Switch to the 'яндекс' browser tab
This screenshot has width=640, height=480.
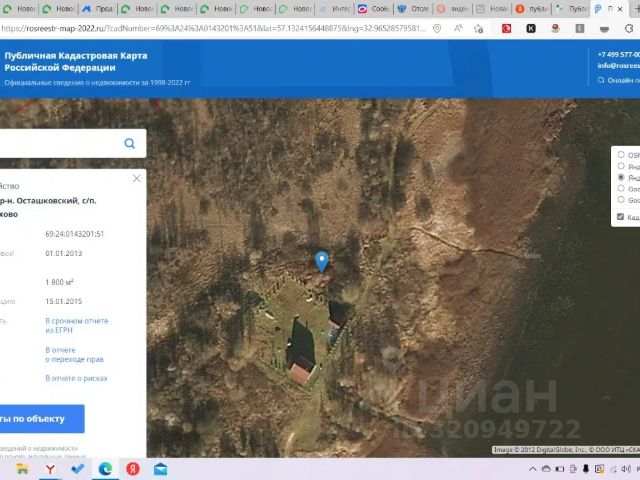point(453,9)
